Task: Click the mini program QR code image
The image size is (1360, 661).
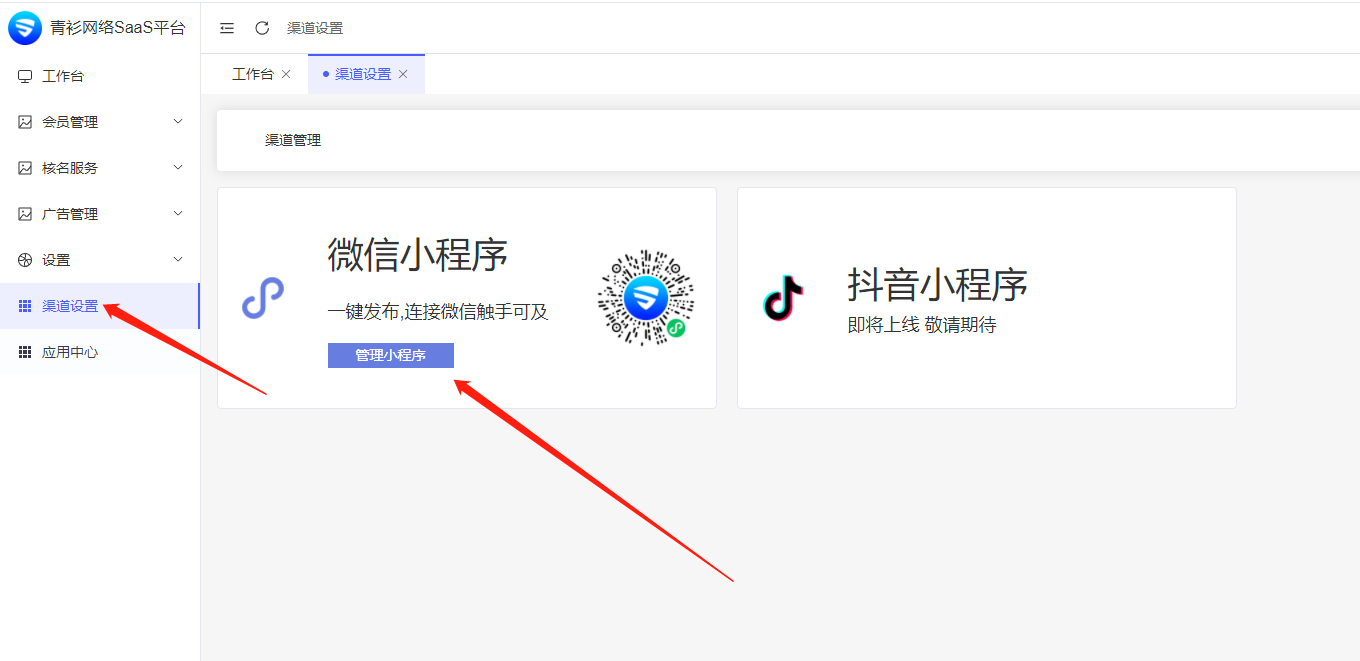Action: [646, 298]
